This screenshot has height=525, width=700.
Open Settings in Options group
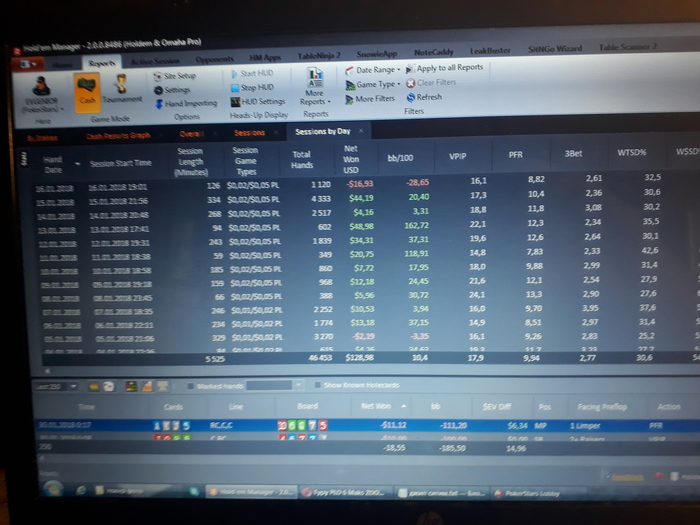coord(172,90)
